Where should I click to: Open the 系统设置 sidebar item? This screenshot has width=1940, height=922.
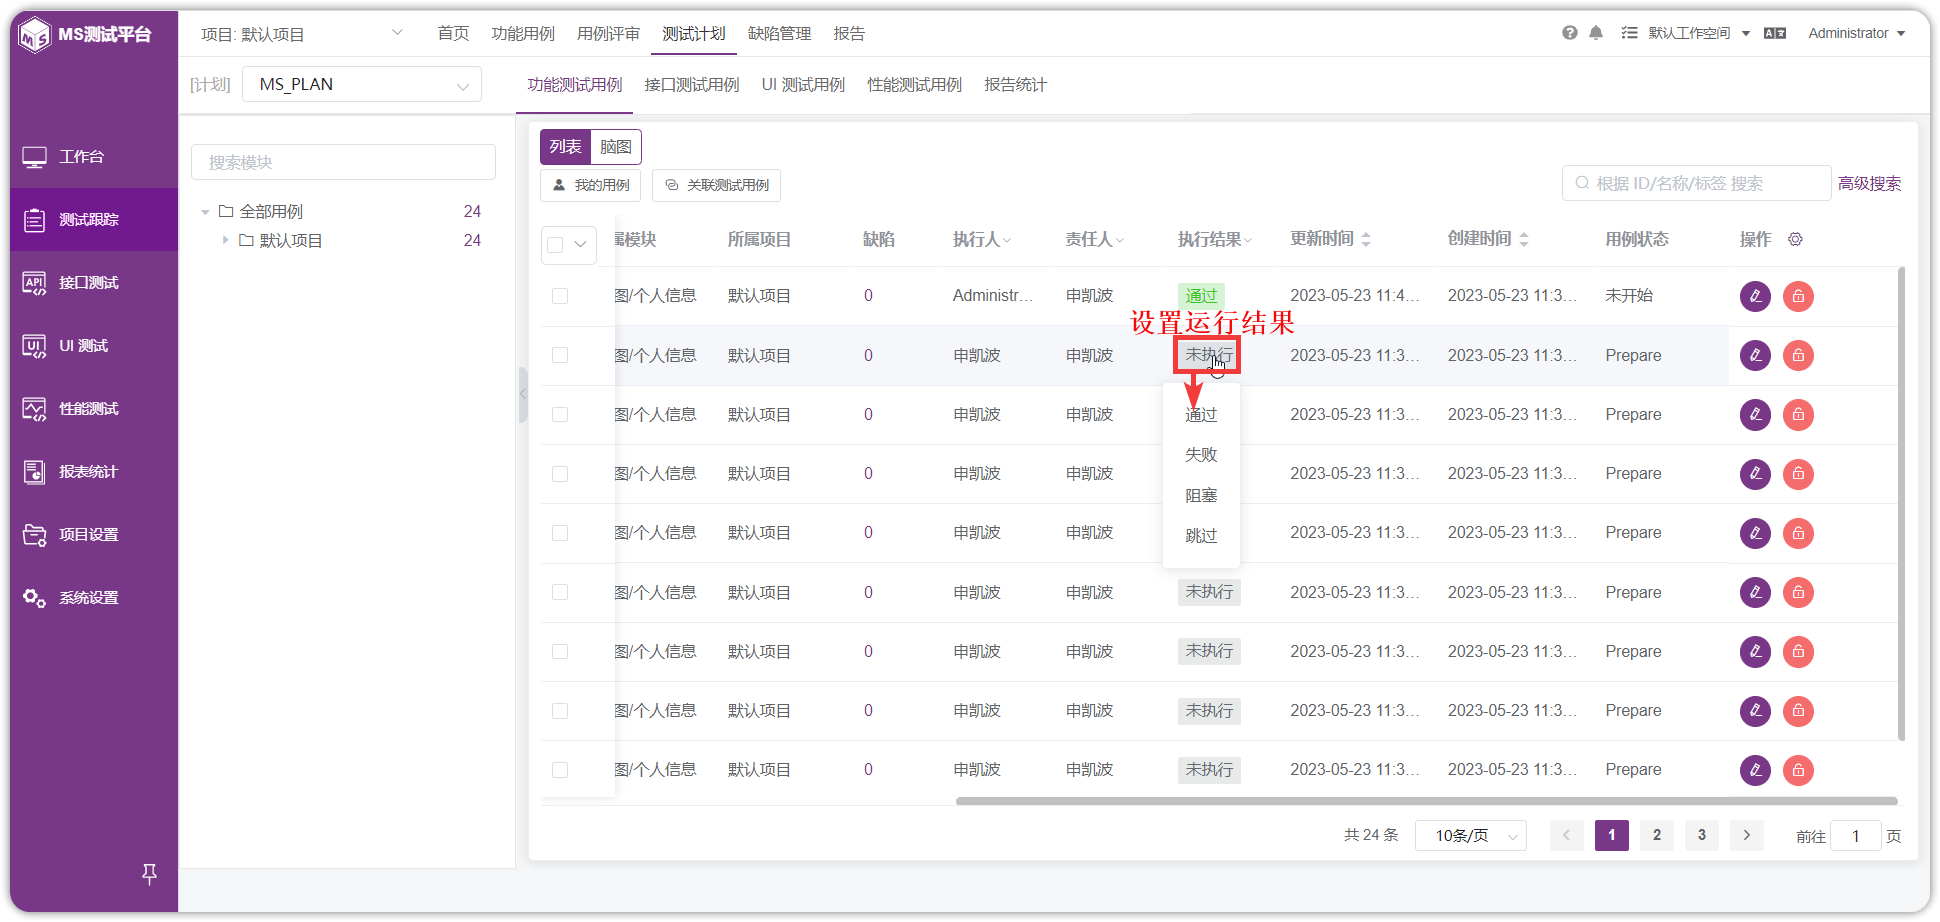(x=94, y=598)
